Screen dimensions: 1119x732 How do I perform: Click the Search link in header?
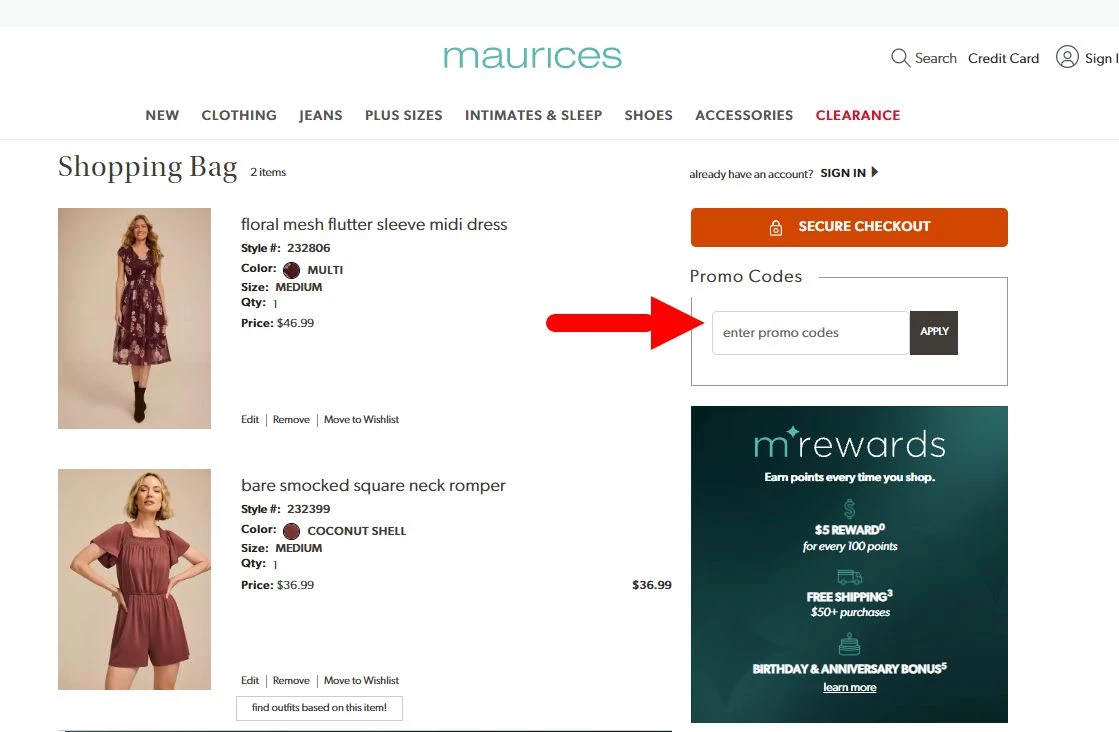936,59
